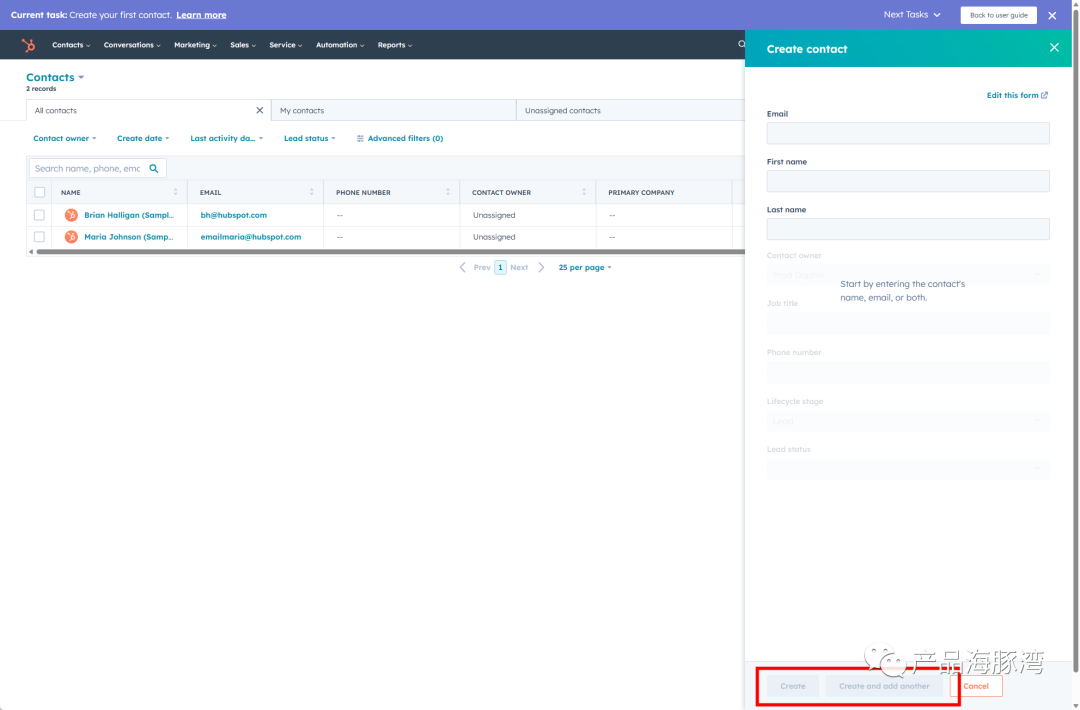Screen dimensions: 1080x710
Task: Click the search magnifier in contacts search box
Action: [x=154, y=169]
